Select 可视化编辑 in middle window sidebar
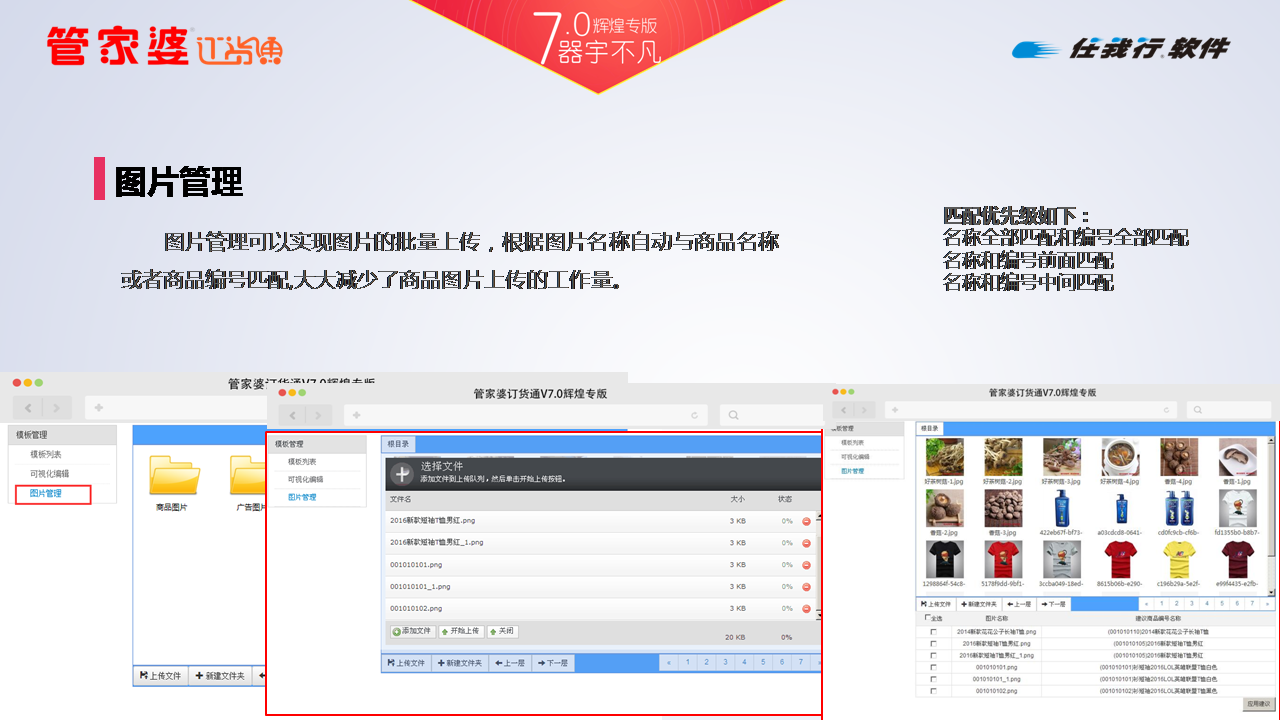1280x720 pixels. [306, 479]
